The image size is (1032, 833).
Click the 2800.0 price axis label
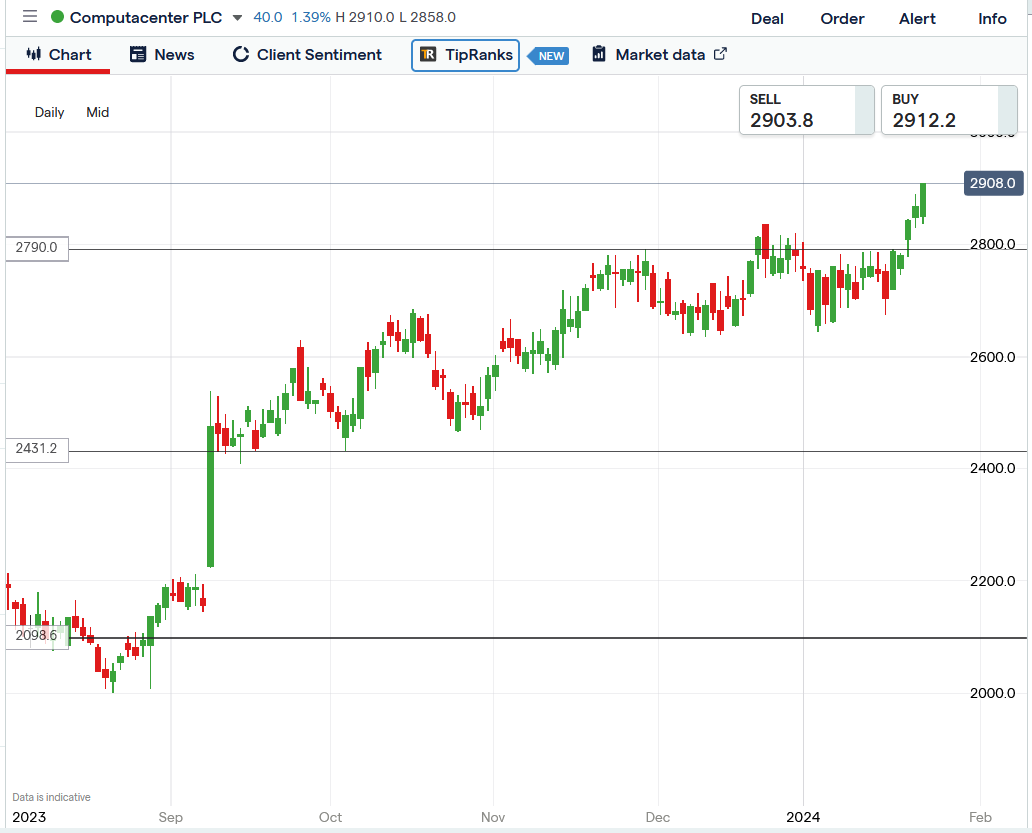click(993, 244)
